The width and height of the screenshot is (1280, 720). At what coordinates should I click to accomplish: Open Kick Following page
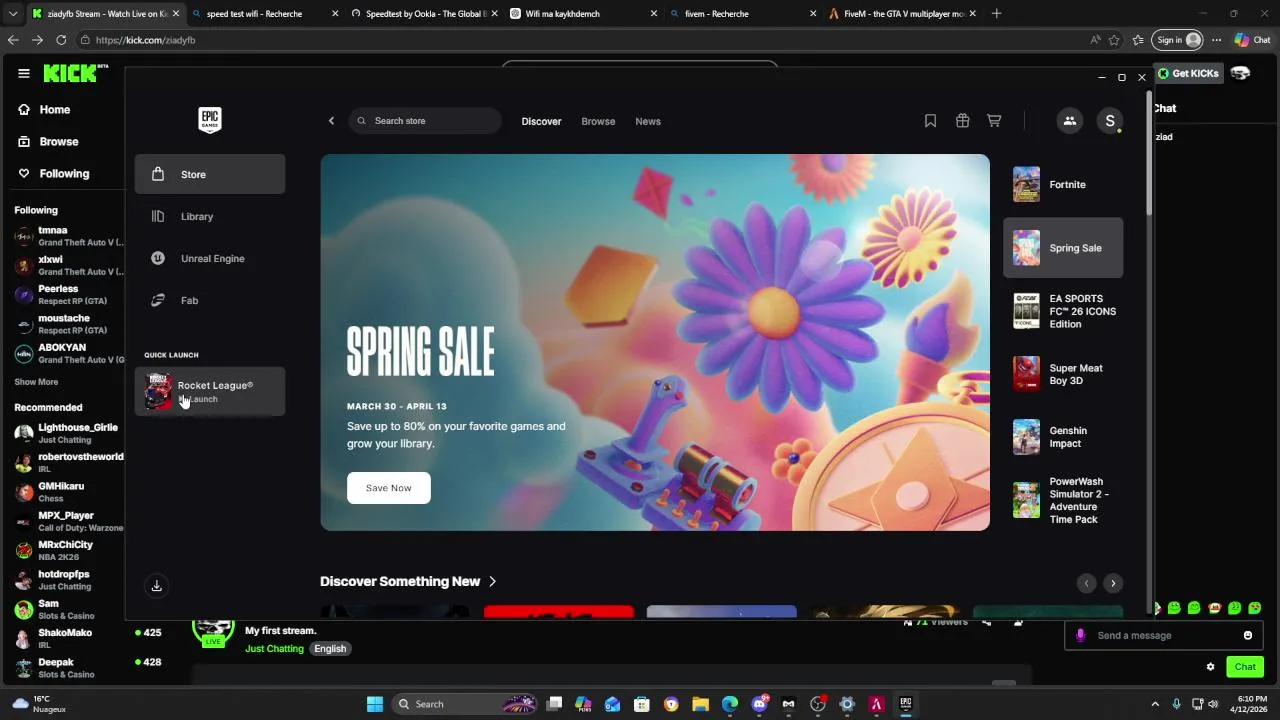[64, 174]
